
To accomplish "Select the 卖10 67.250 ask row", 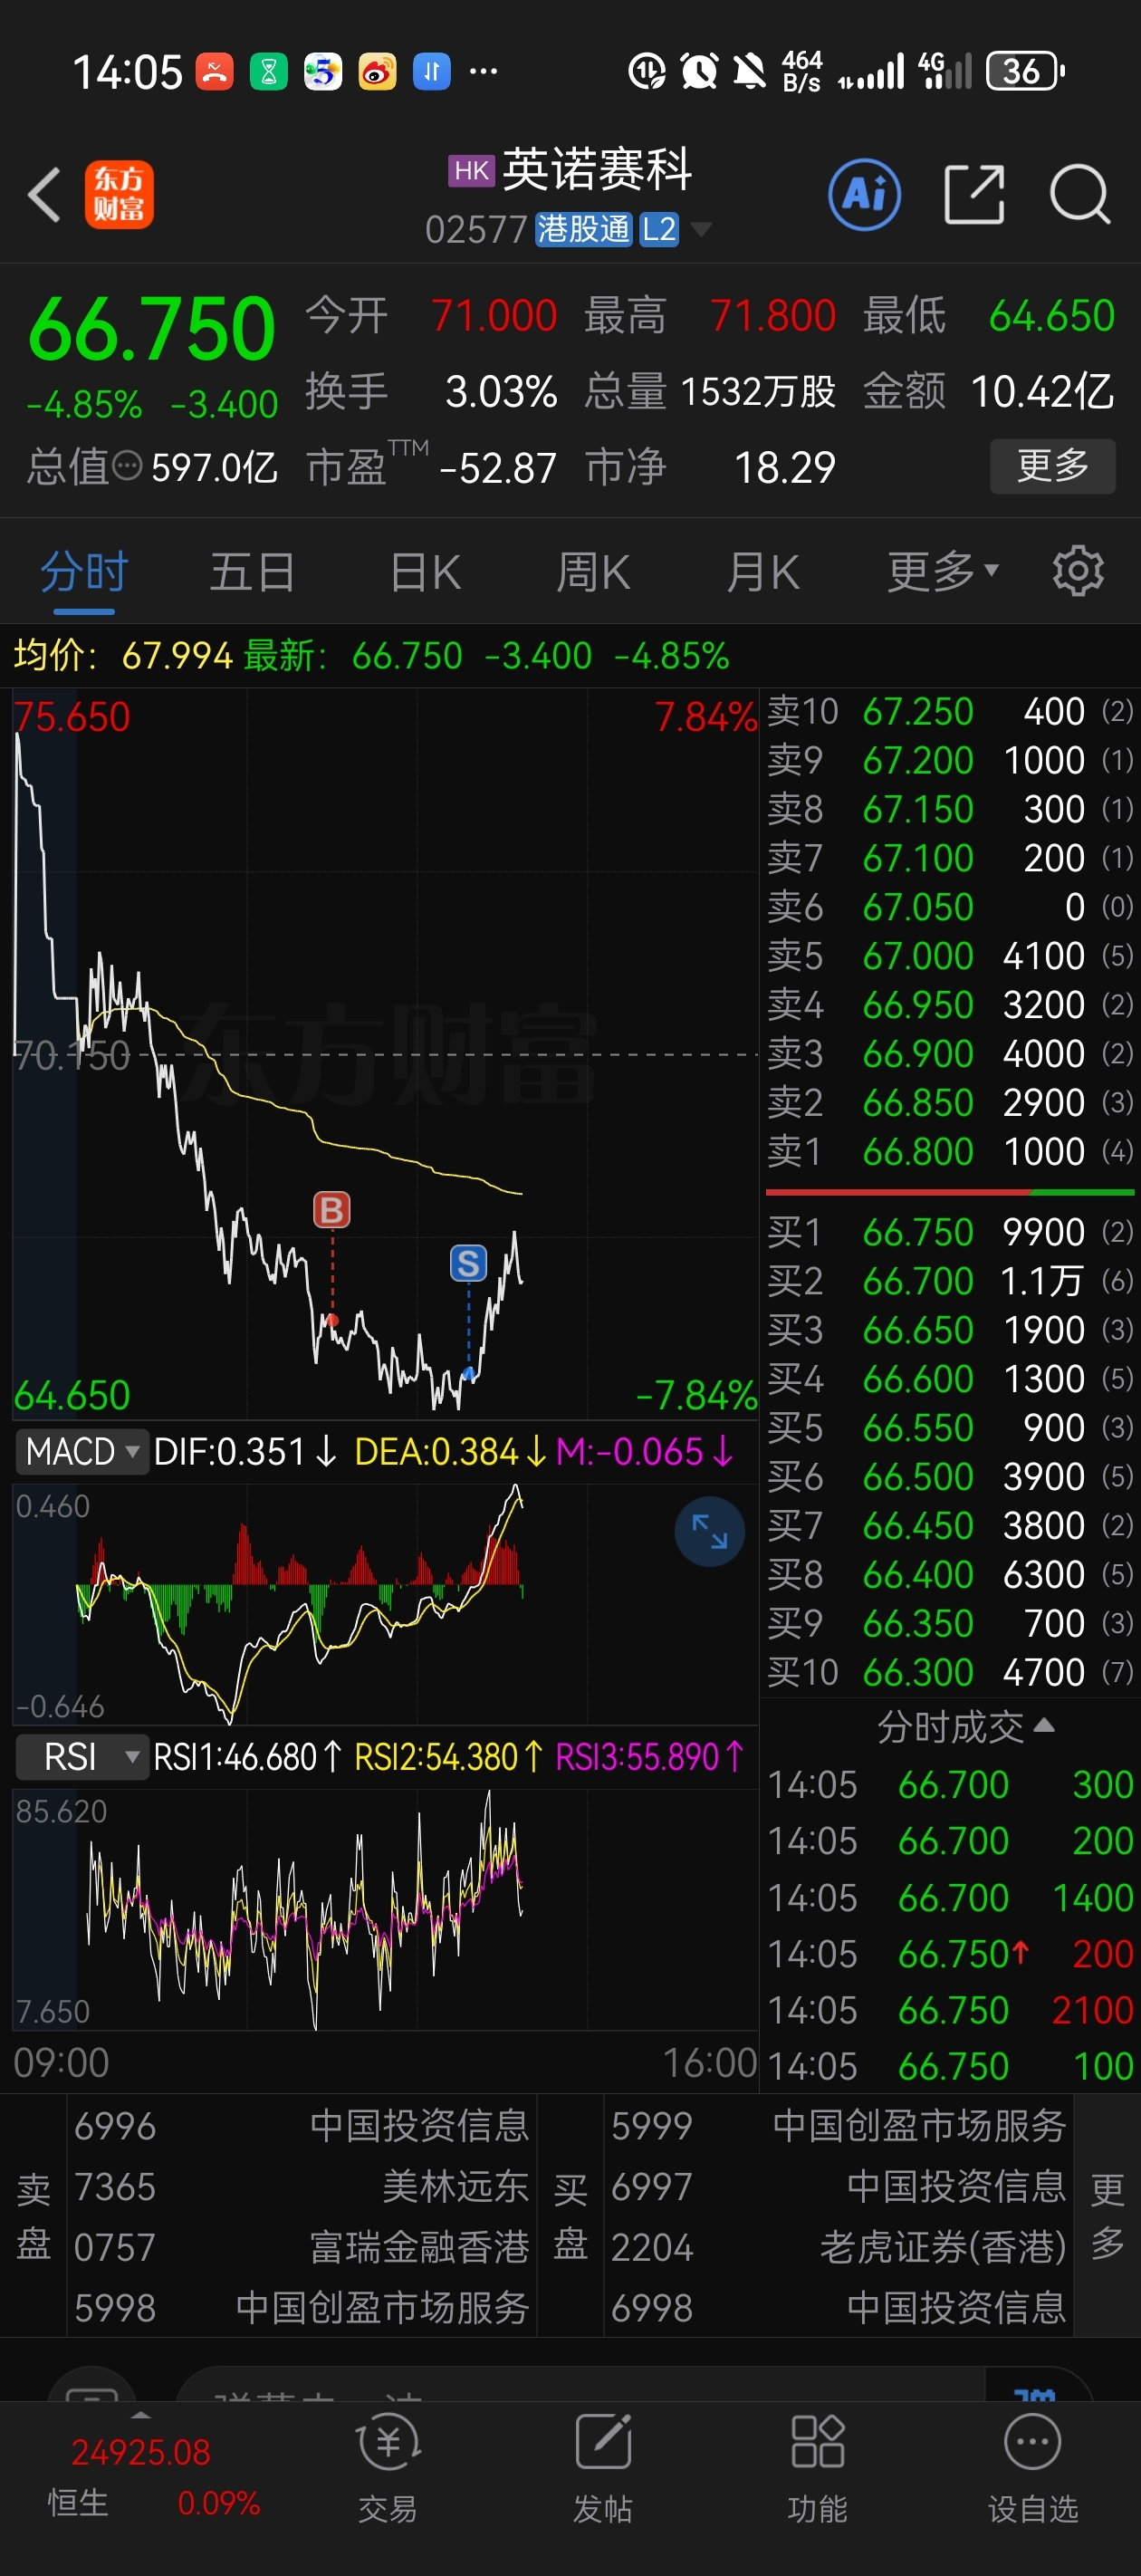I will point(950,711).
